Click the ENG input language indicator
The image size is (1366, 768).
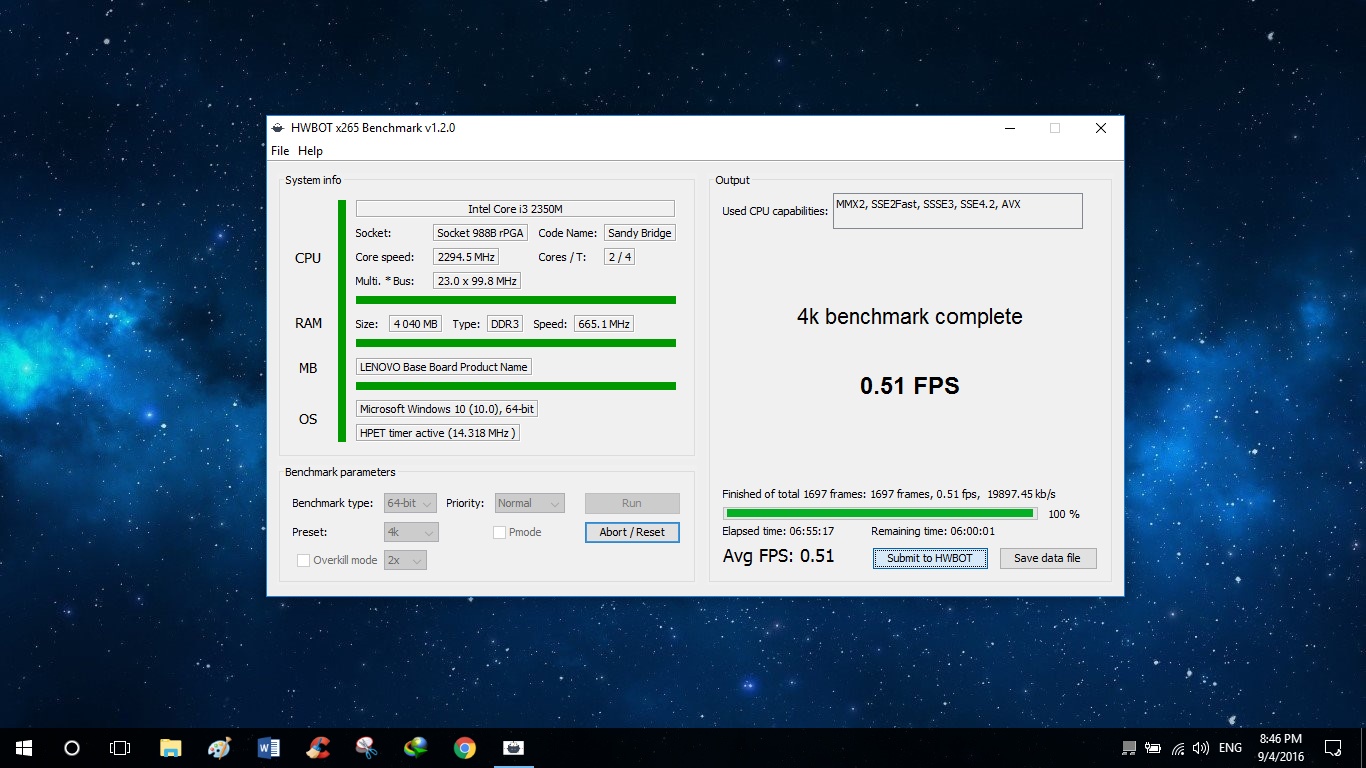pyautogui.click(x=1230, y=748)
